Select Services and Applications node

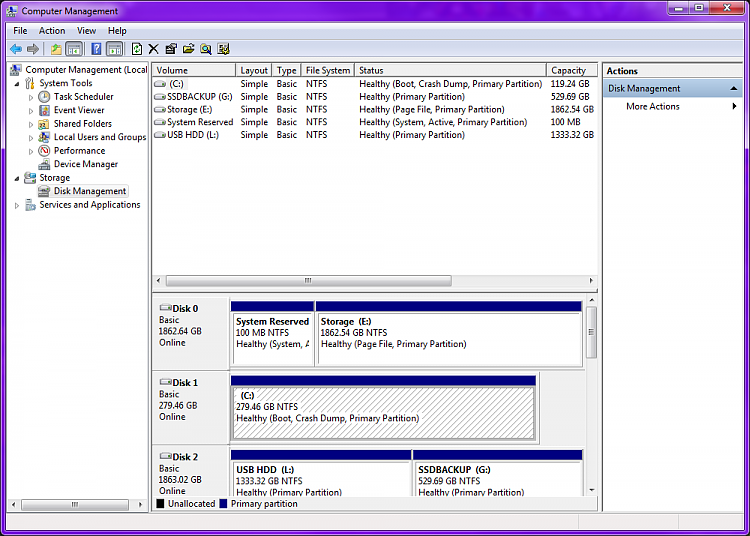(89, 205)
